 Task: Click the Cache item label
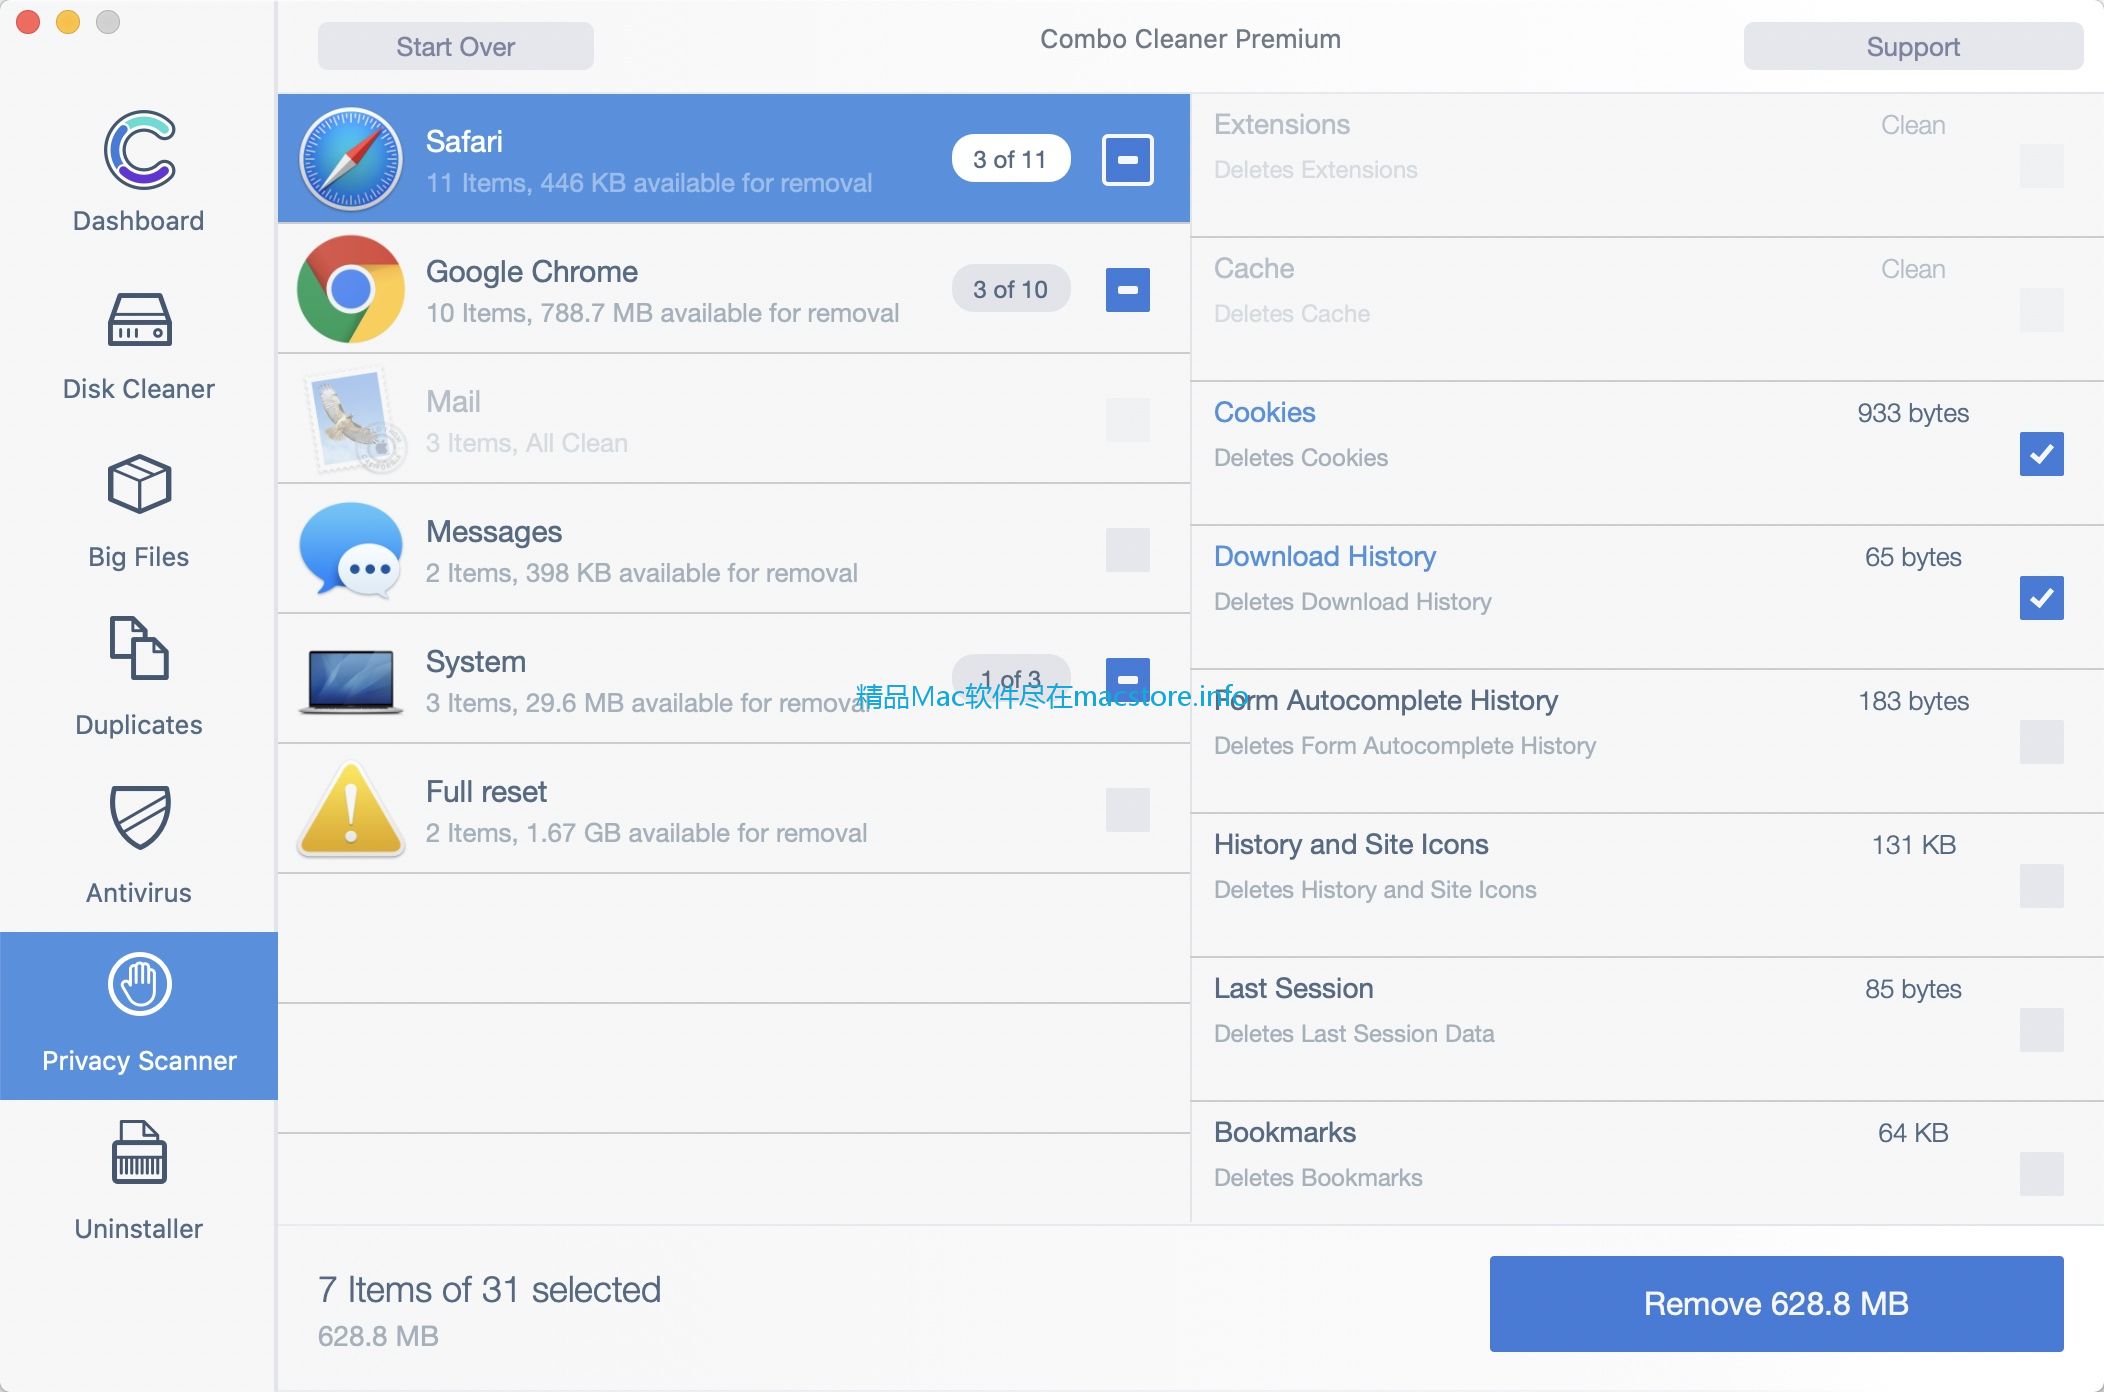click(1254, 268)
